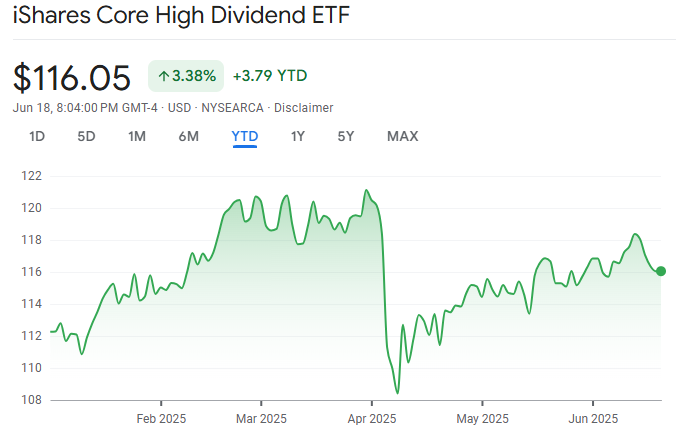Select the 1D time range tab
The width and height of the screenshot is (676, 432).
(x=37, y=137)
